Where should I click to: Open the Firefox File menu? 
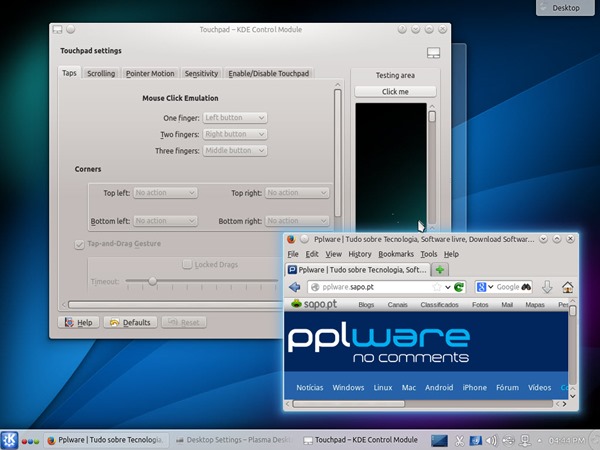tap(293, 254)
